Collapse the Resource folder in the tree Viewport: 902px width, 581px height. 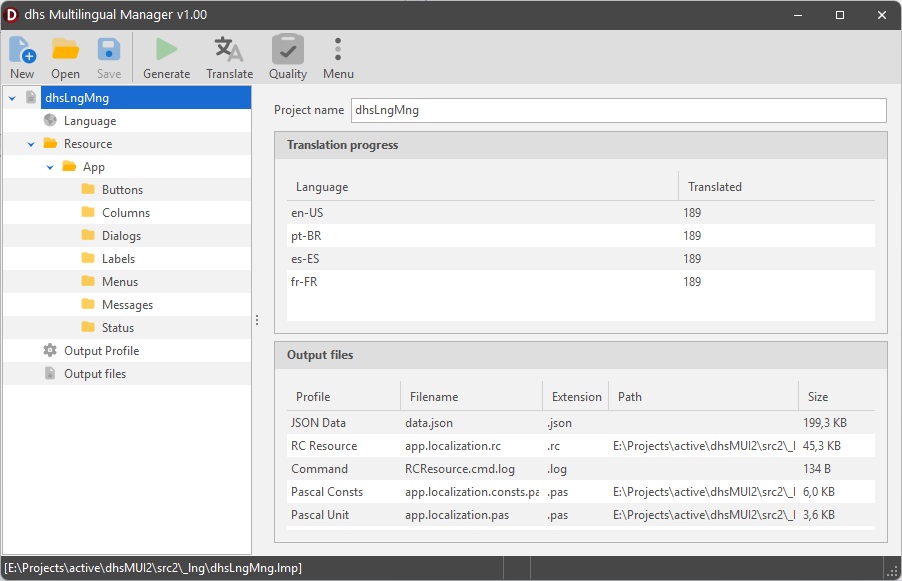coord(30,143)
